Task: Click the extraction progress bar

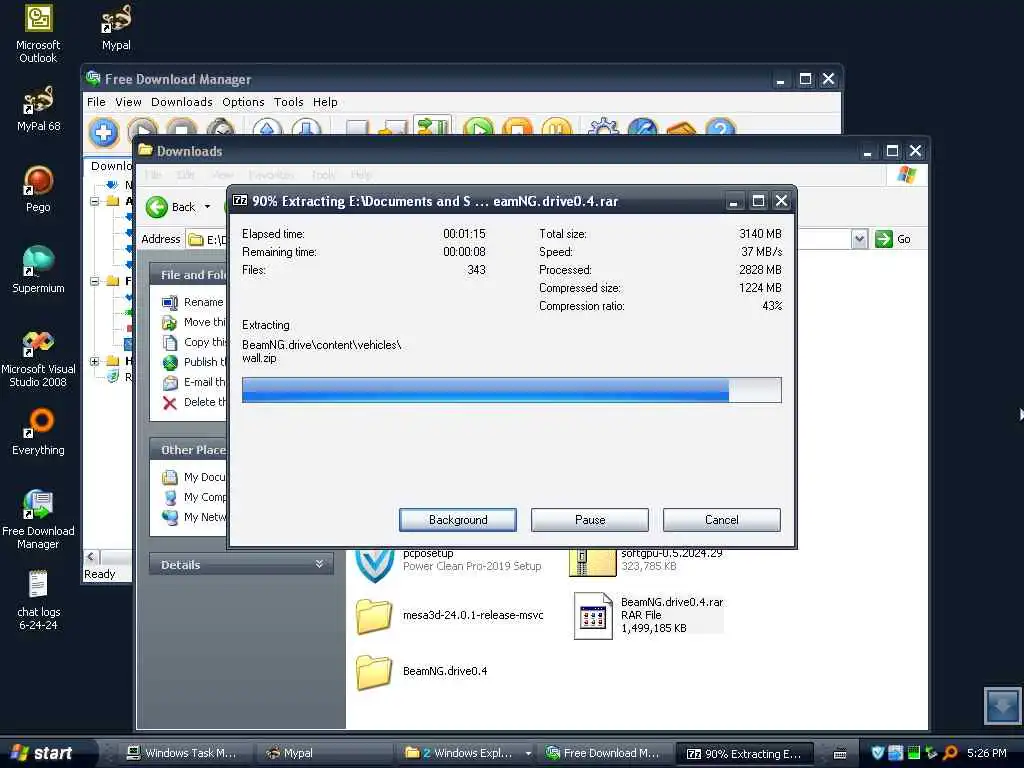Action: point(511,390)
